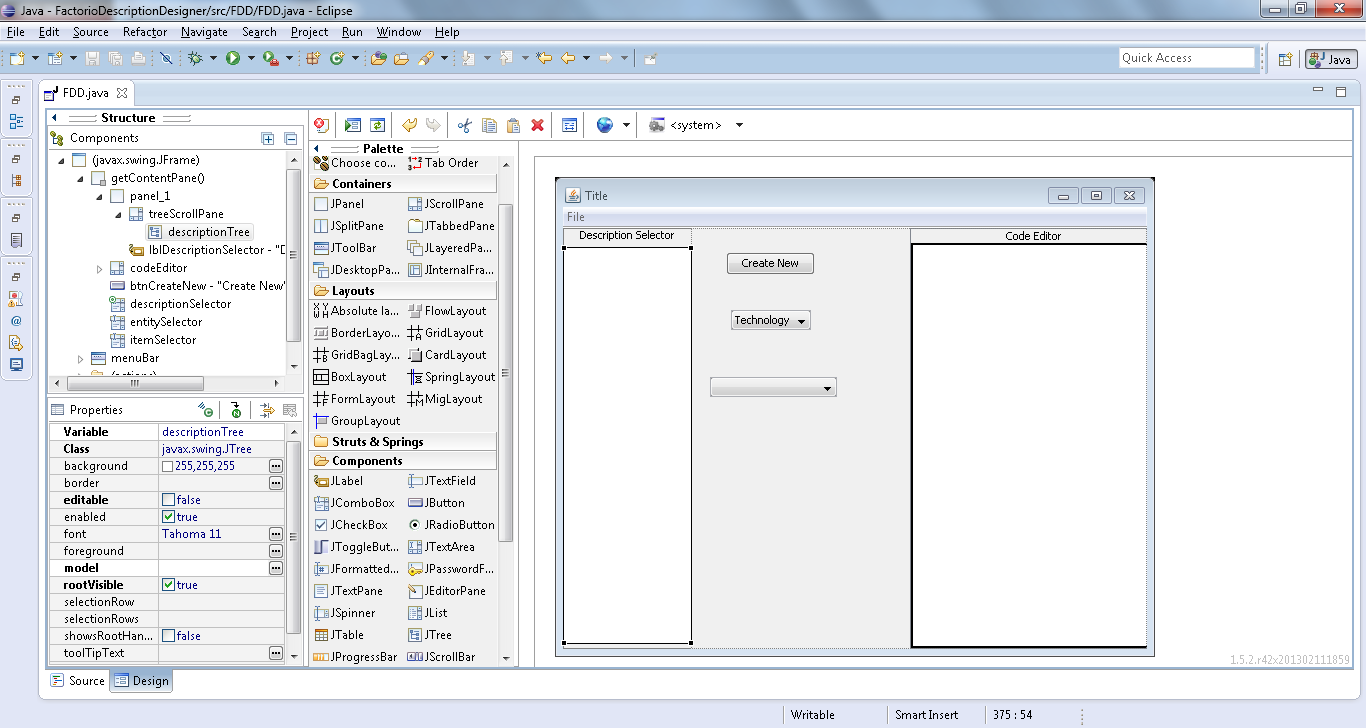Expand the menuBar tree node

(x=80, y=358)
